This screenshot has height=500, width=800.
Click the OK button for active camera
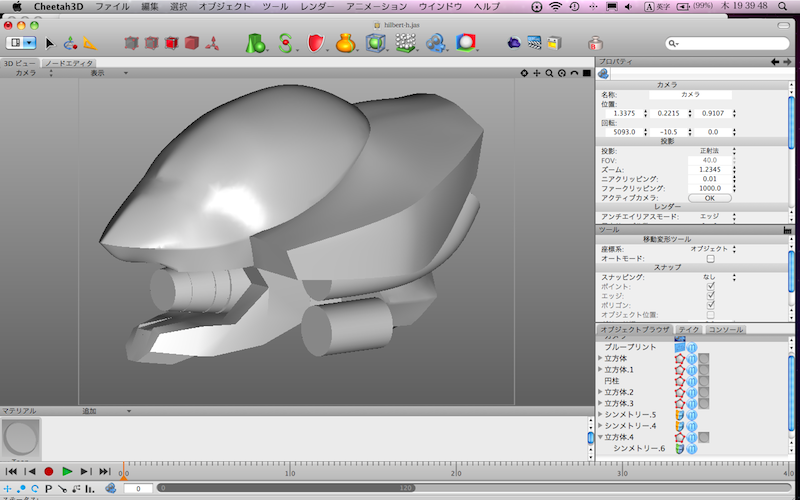709,197
